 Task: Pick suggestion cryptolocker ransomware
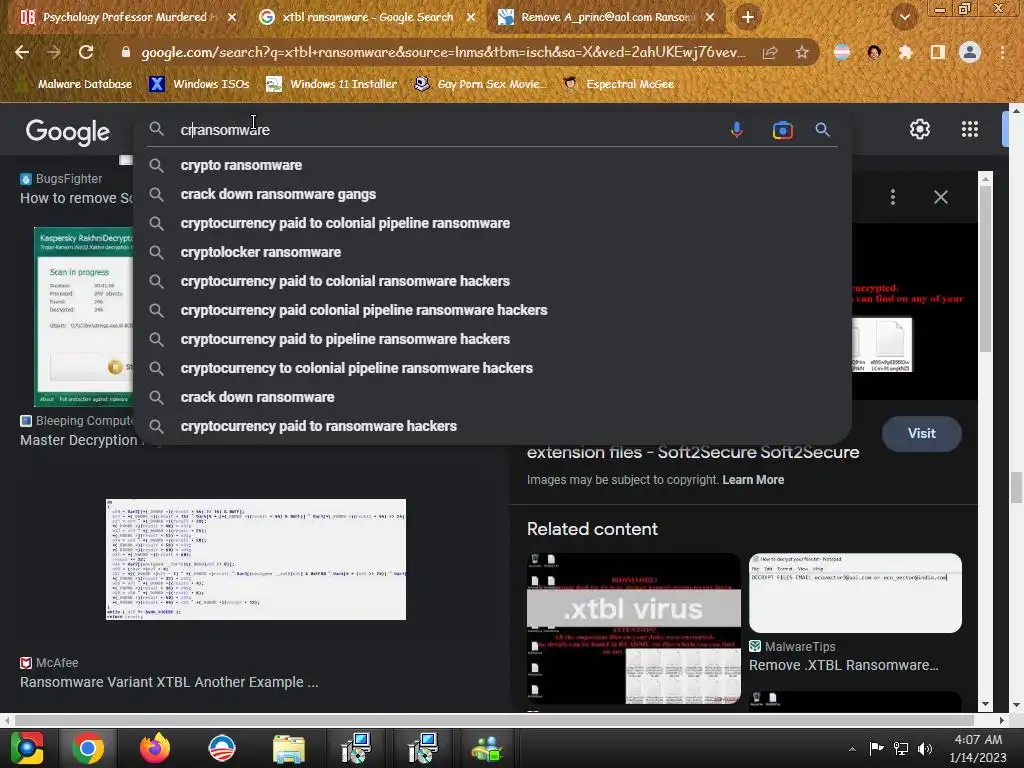click(492, 252)
